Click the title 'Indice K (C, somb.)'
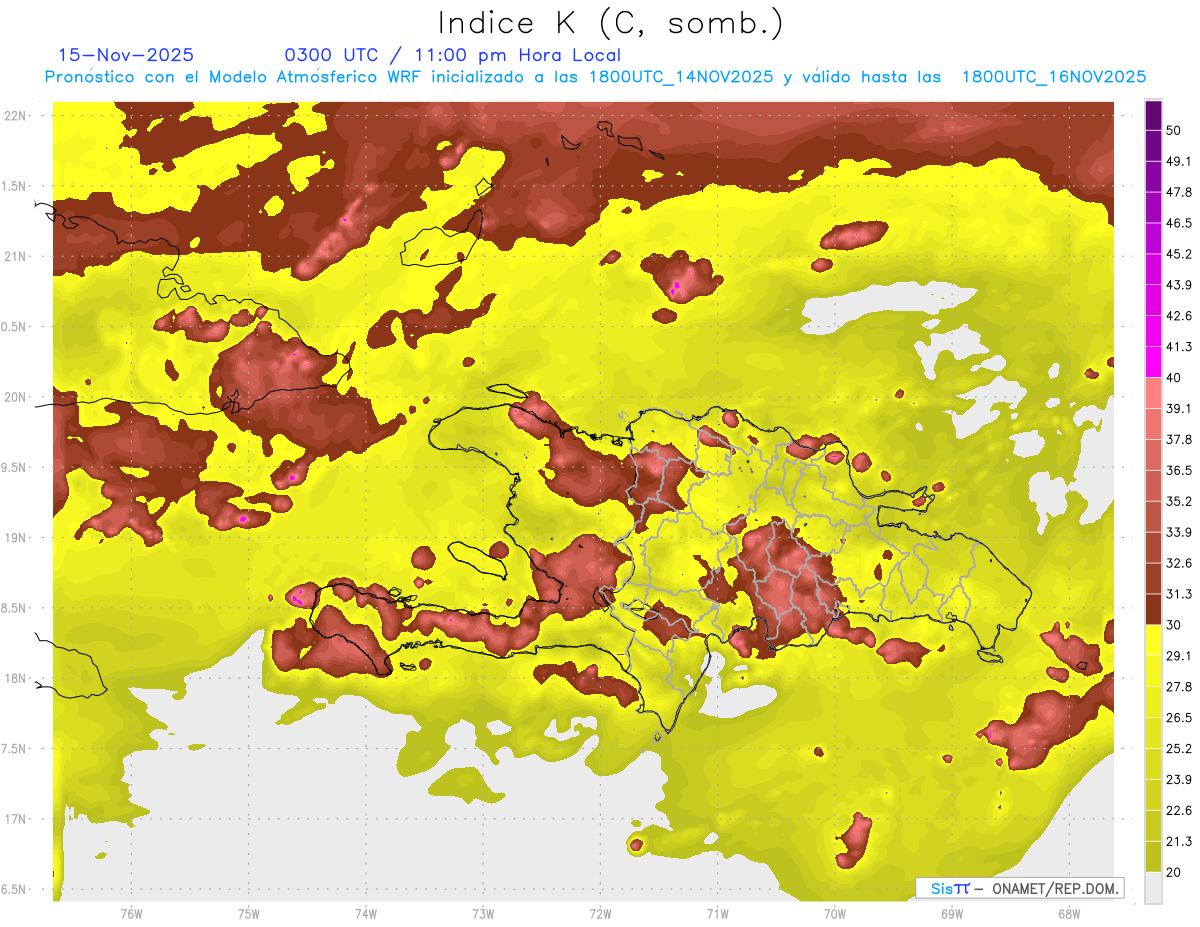Screen dimensions: 1200x927 [611, 22]
